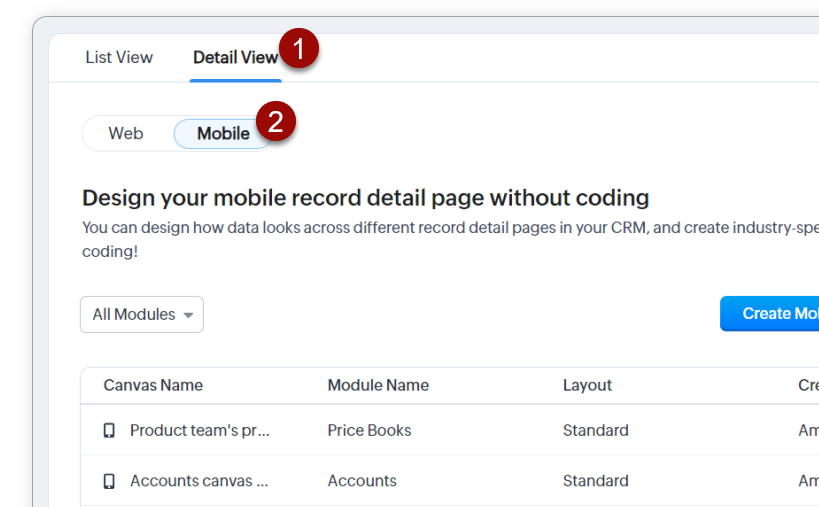The height and width of the screenshot is (507, 819).
Task: Click the Canvas Name column header
Action: (153, 385)
